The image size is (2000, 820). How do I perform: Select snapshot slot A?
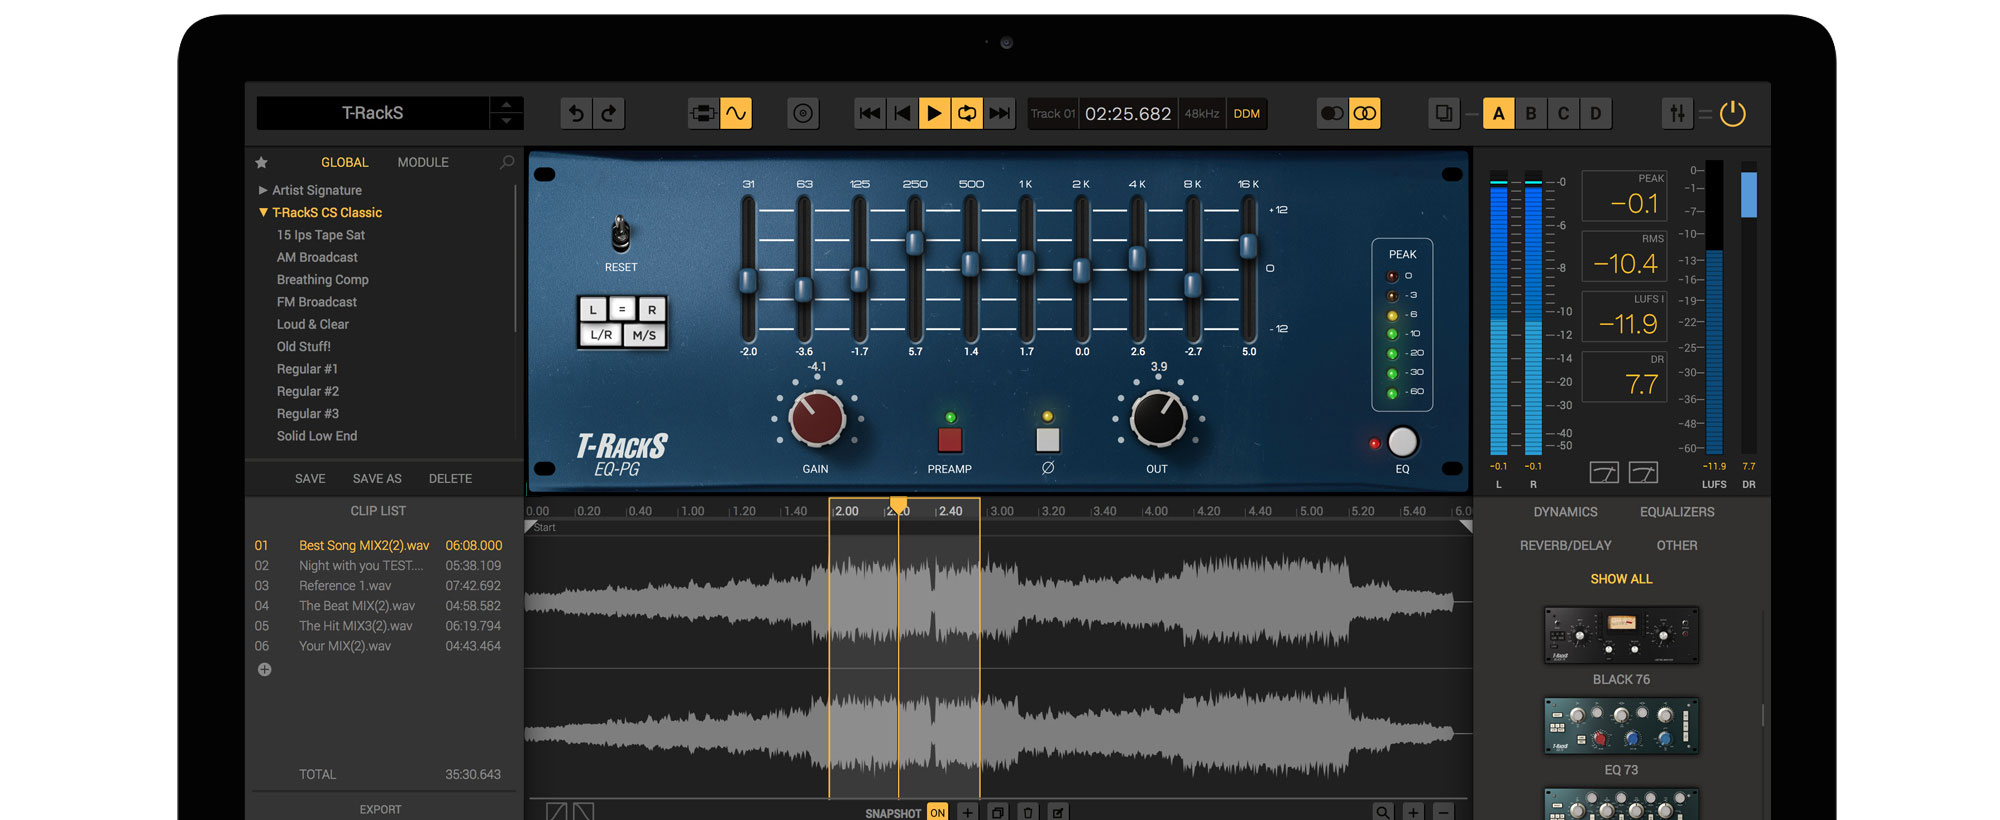click(x=1498, y=114)
